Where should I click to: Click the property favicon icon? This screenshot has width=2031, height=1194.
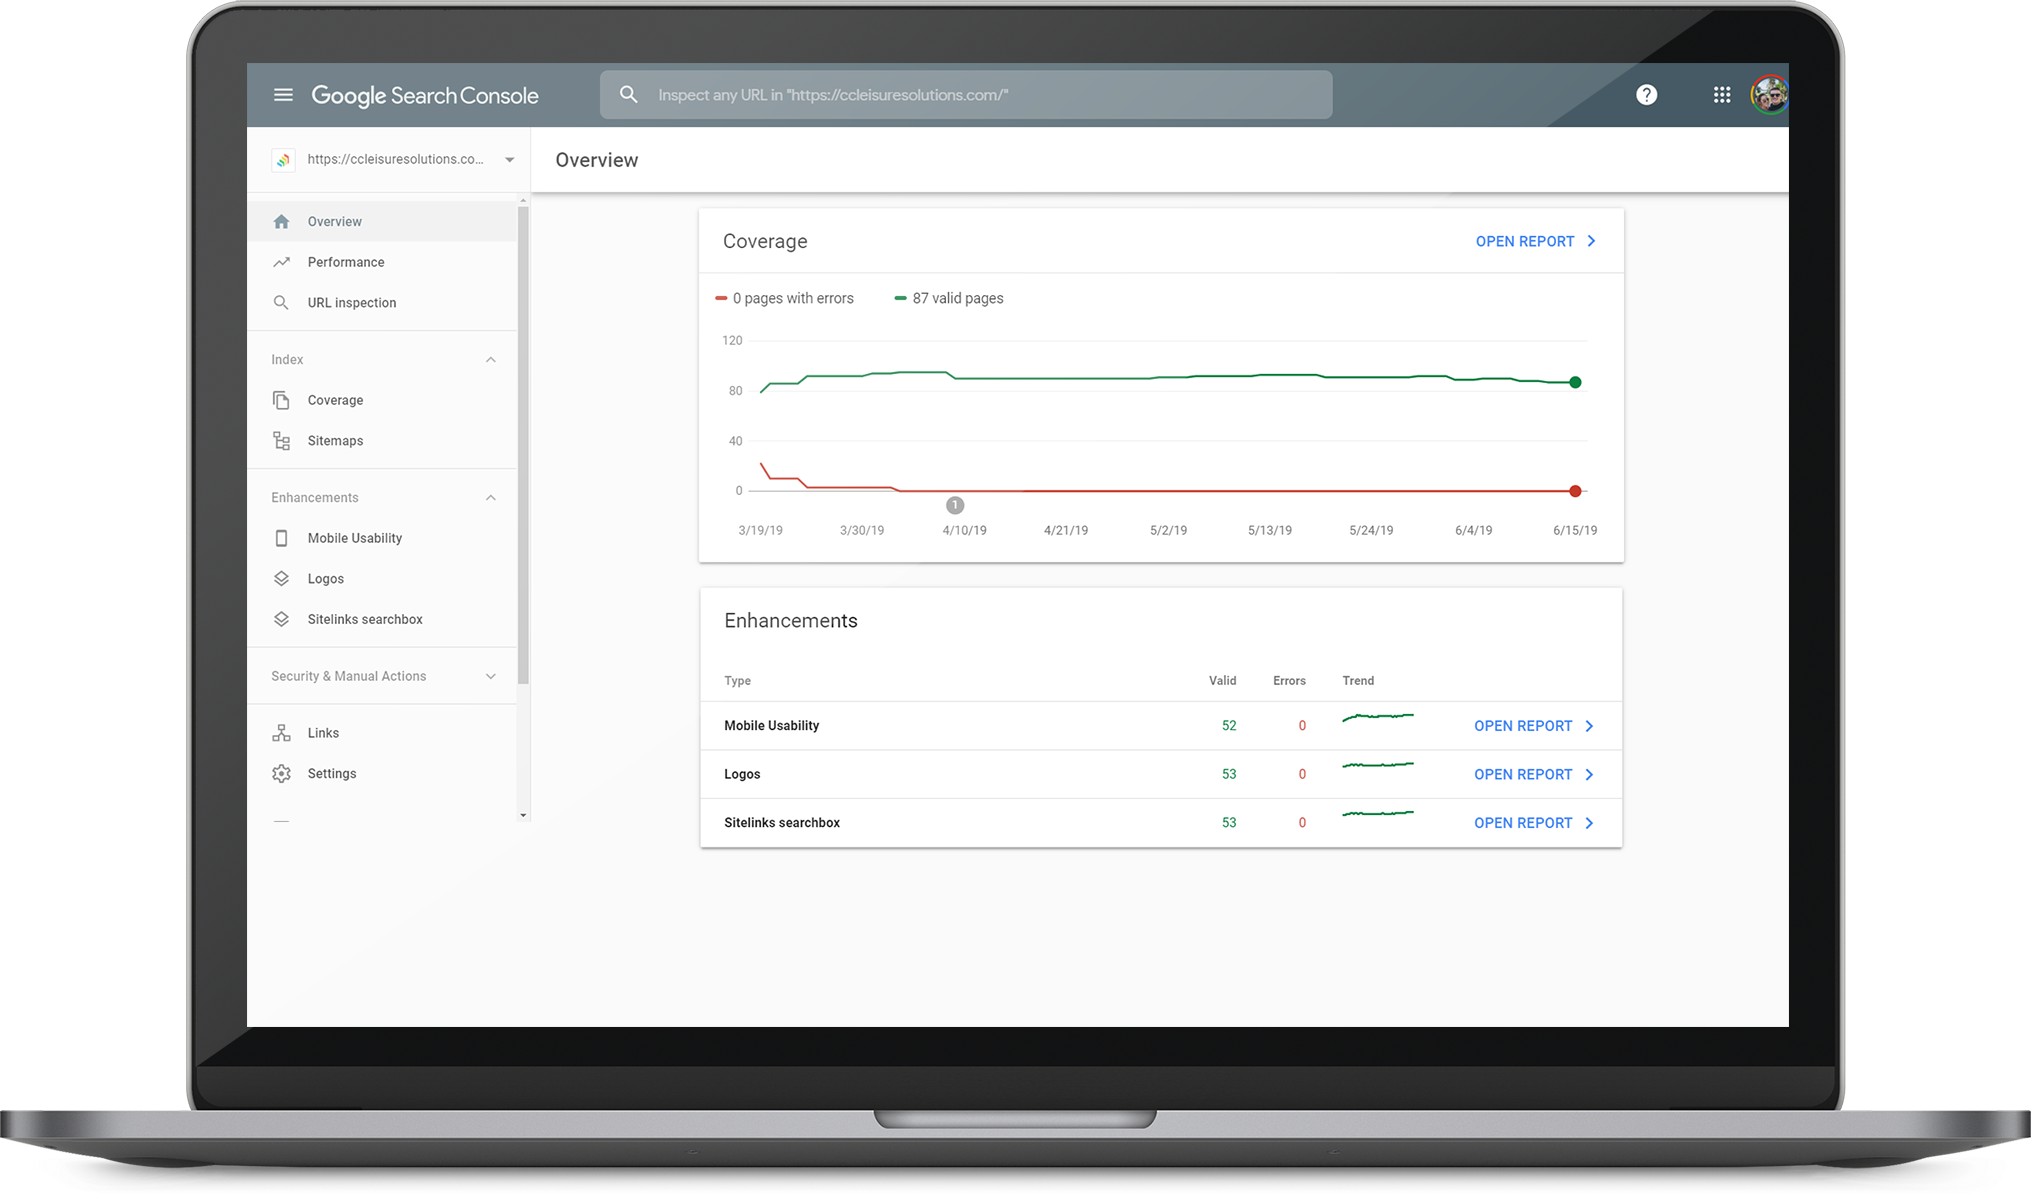pos(283,160)
